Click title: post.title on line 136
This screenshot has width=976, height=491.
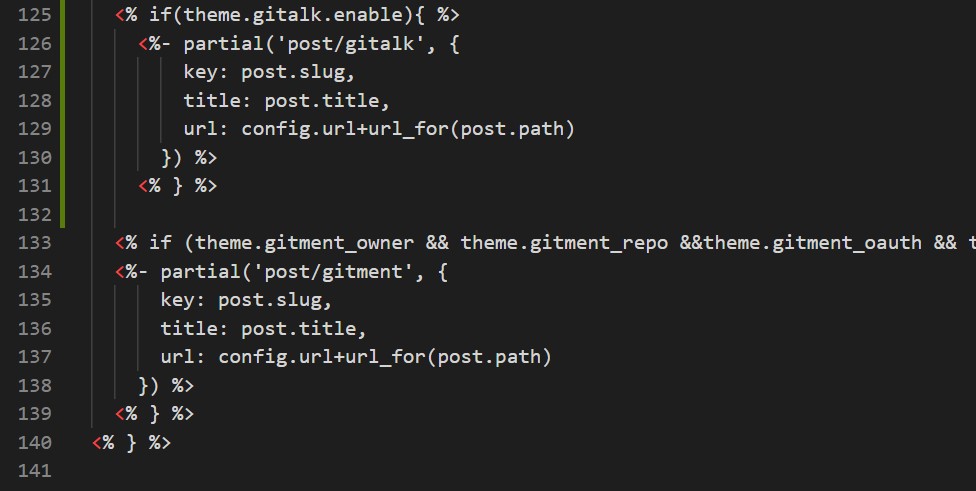point(263,328)
